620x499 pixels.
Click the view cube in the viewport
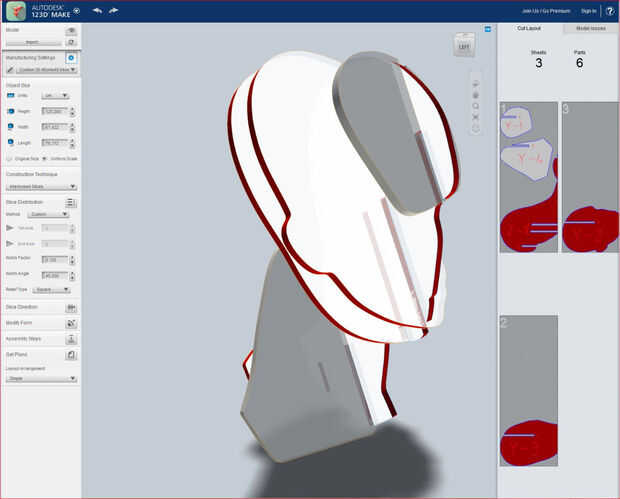[x=464, y=44]
